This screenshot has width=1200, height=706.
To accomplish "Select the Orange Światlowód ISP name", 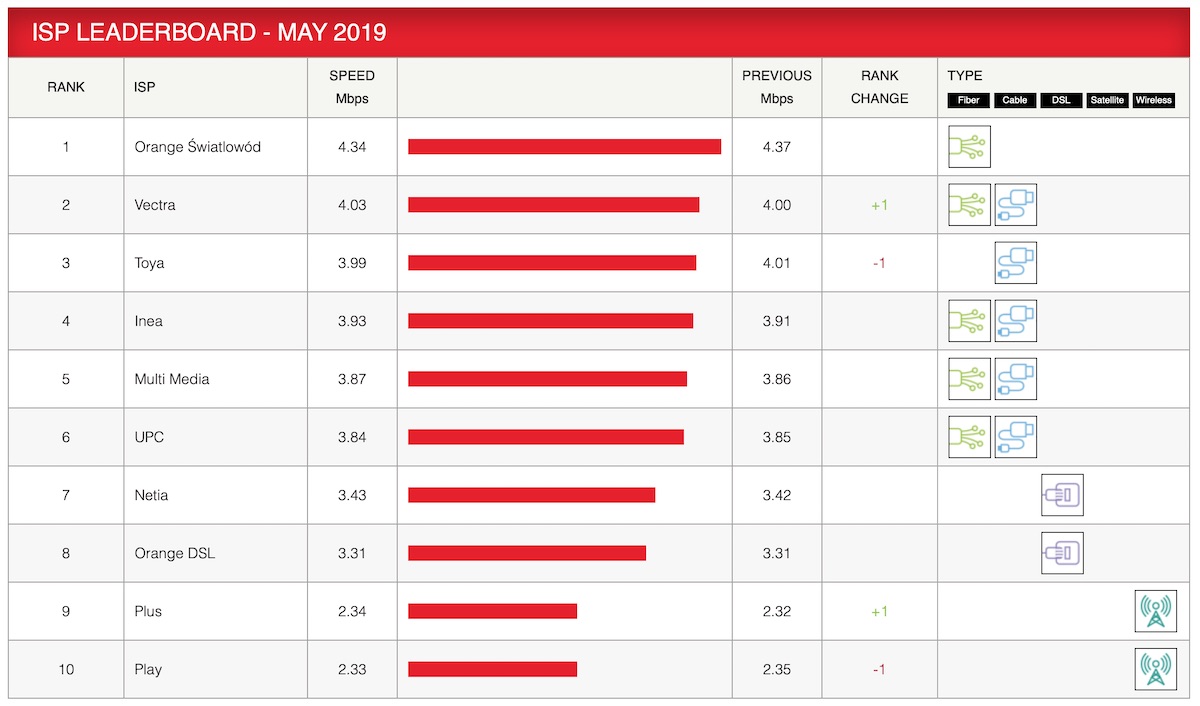I will point(198,147).
